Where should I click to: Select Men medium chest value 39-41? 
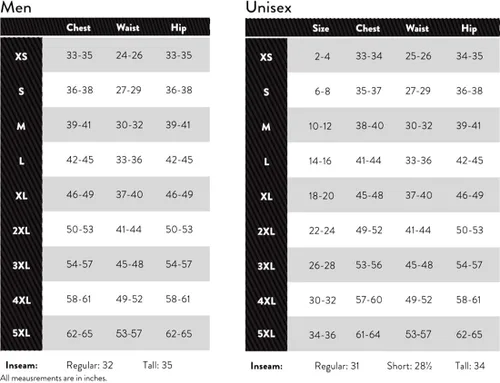pyautogui.click(x=78, y=125)
